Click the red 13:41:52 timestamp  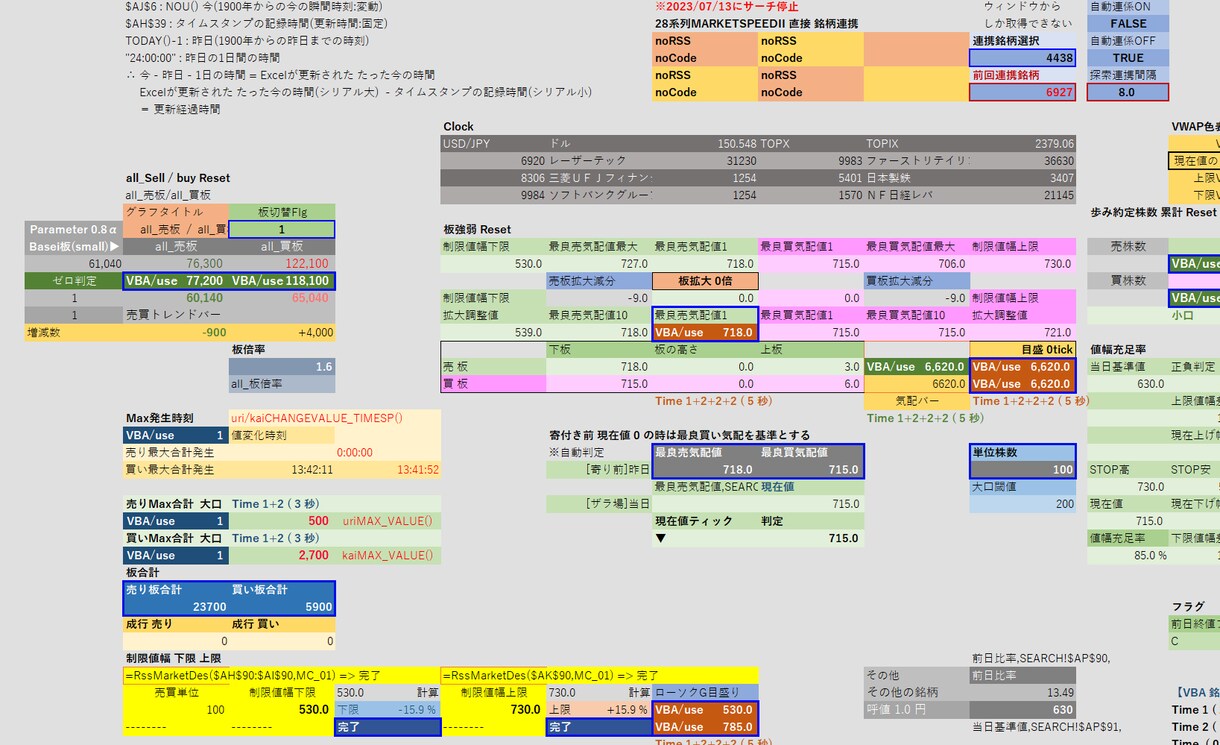coord(388,469)
